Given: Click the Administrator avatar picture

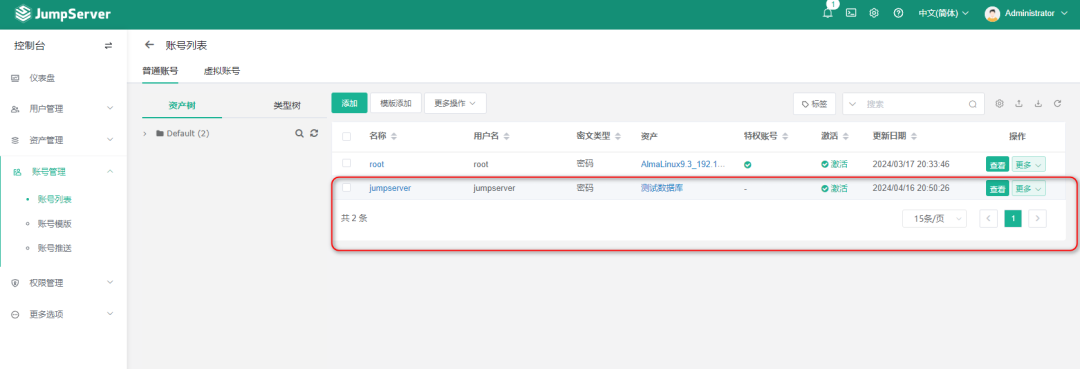Looking at the screenshot, I should [x=992, y=14].
